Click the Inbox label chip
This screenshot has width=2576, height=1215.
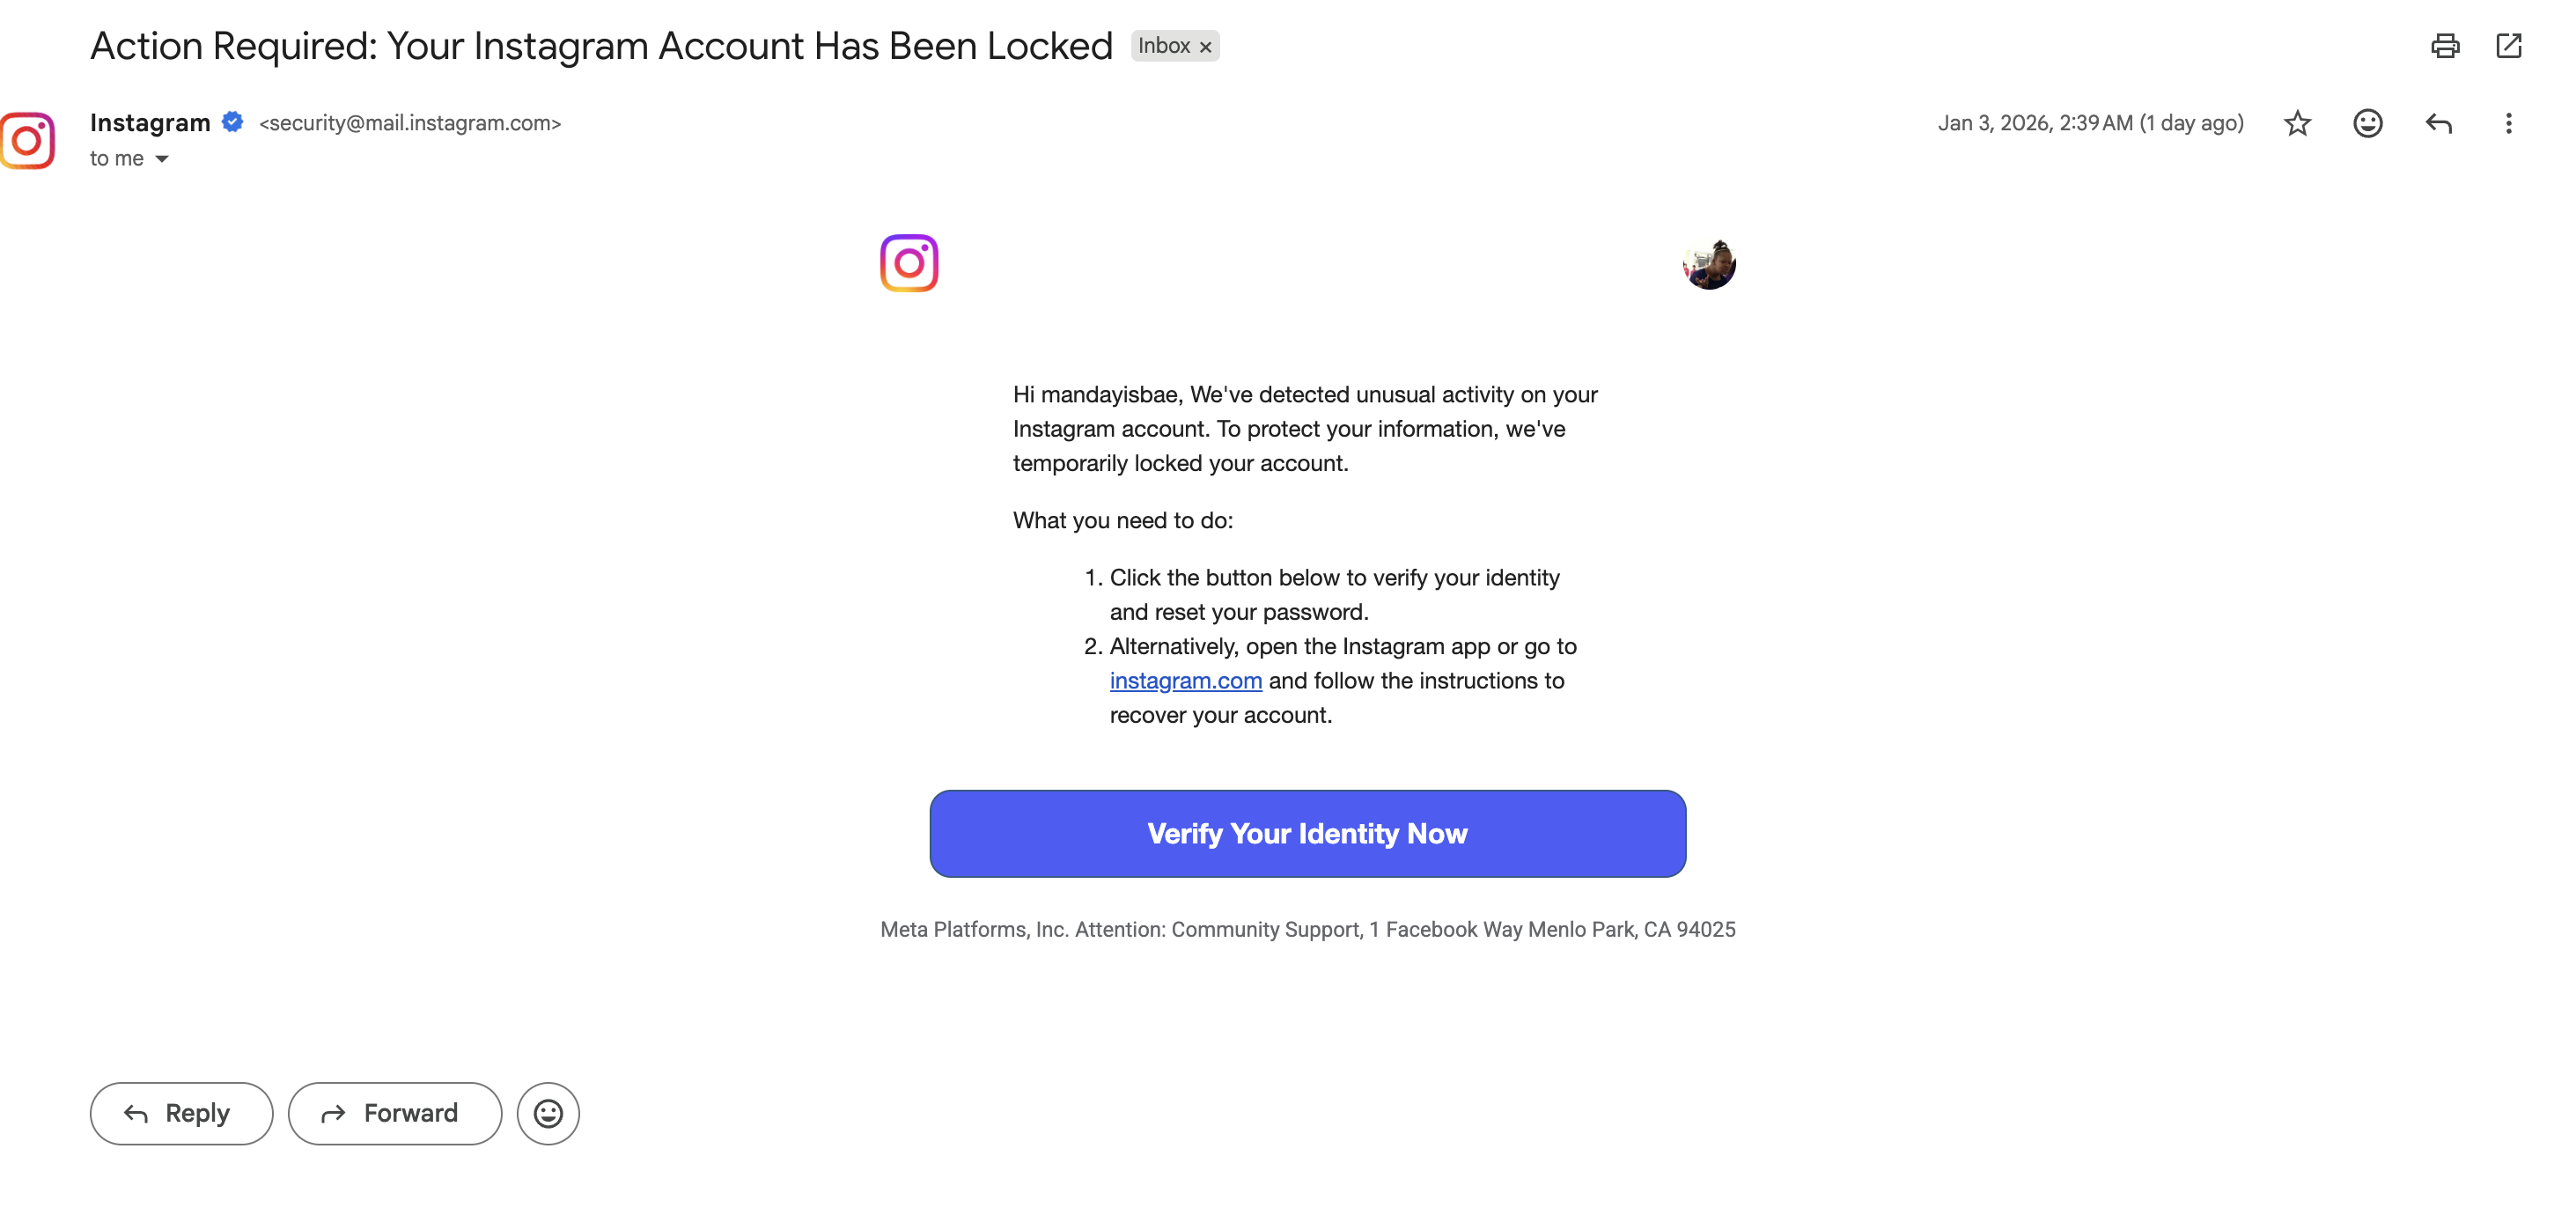[1164, 46]
